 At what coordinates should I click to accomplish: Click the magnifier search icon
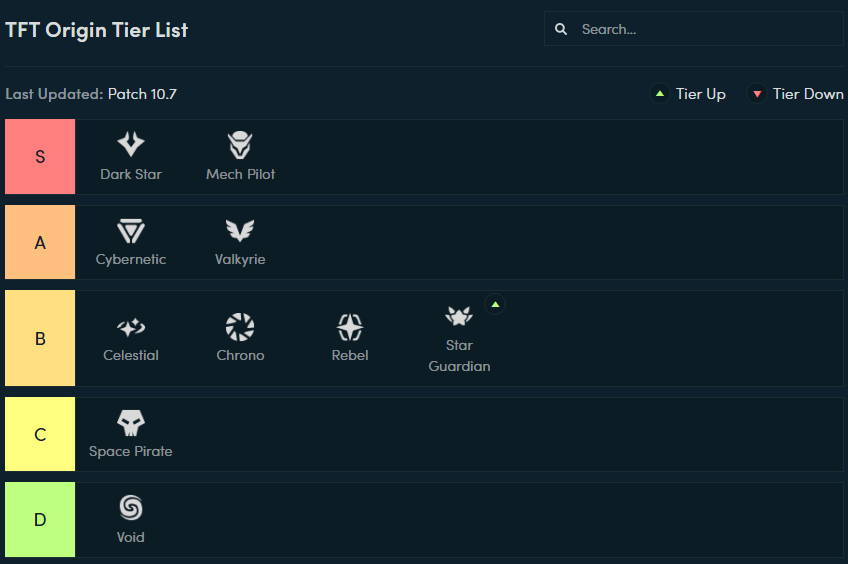click(x=561, y=29)
